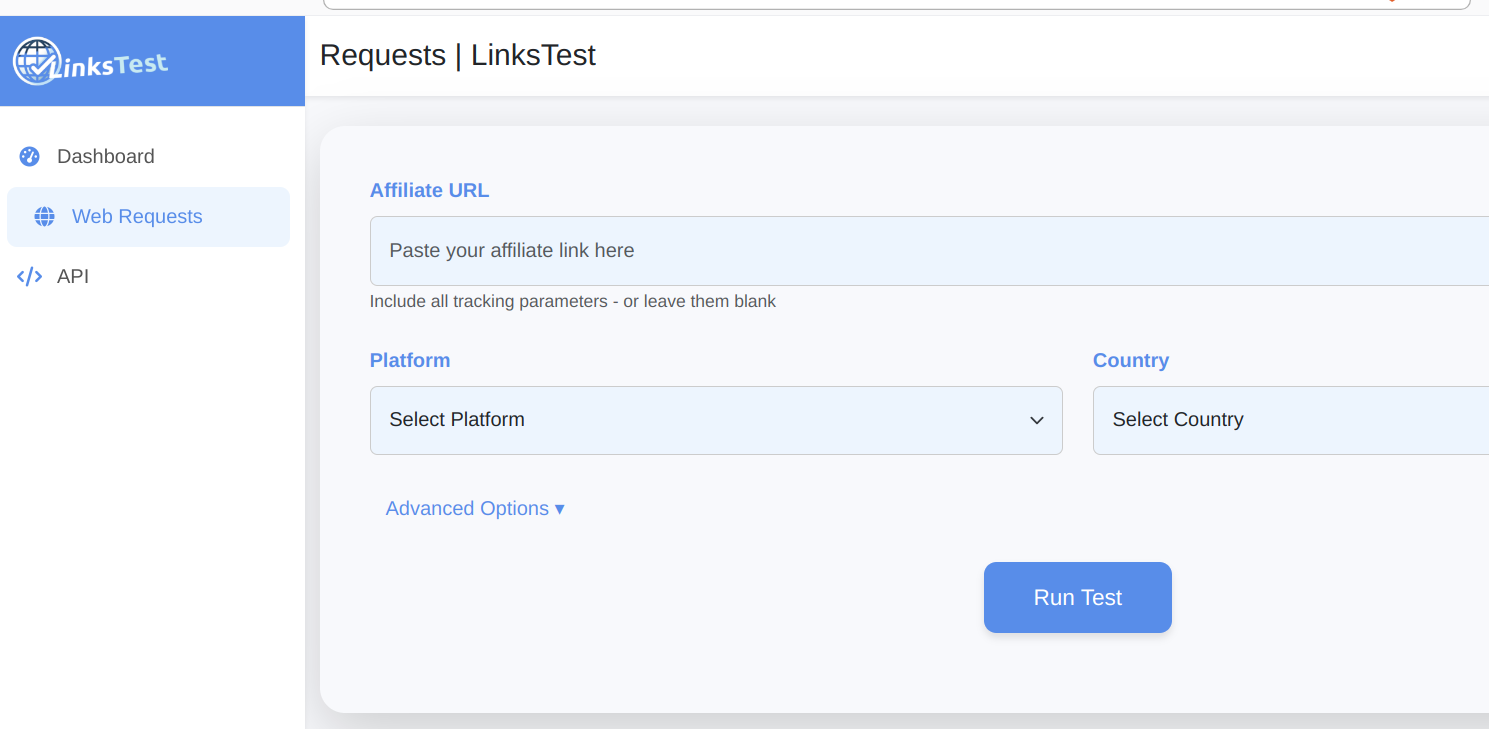This screenshot has height=729, width=1489.
Task: Click the Country label
Action: click(1131, 360)
